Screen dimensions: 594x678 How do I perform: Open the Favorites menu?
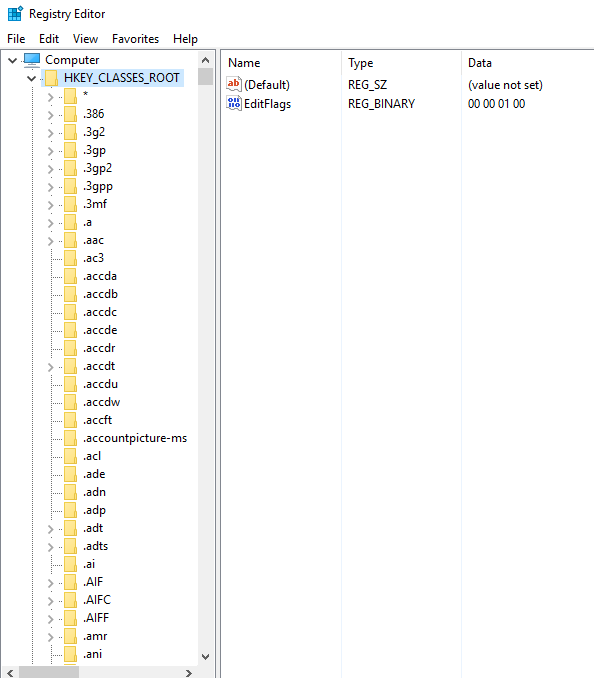pyautogui.click(x=135, y=39)
